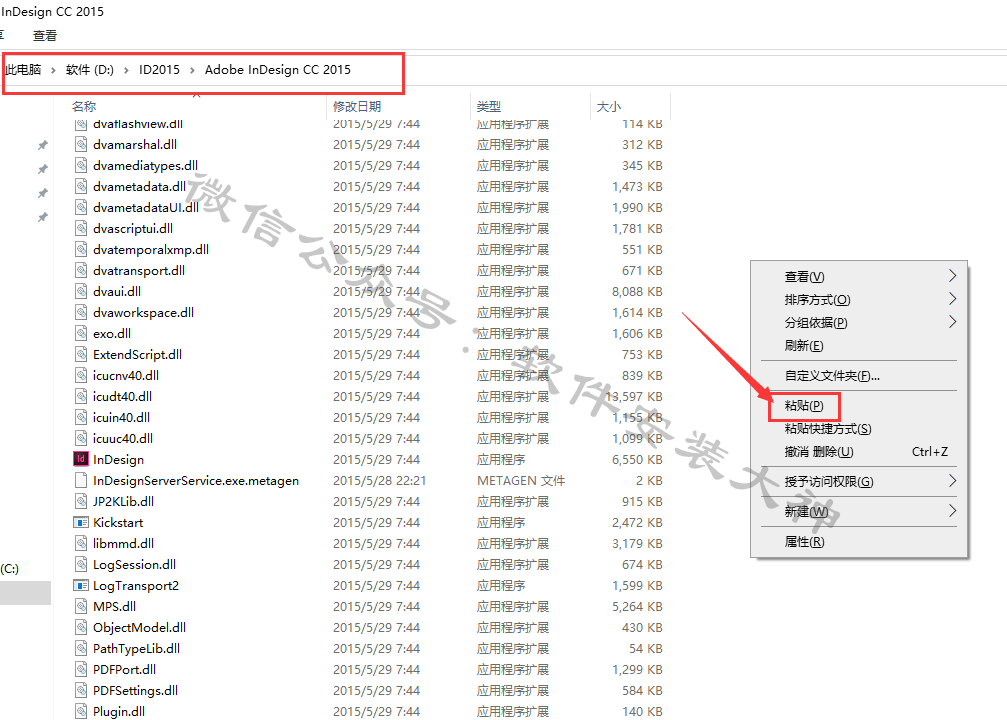Click the Plugin.dll file icon

click(81, 711)
